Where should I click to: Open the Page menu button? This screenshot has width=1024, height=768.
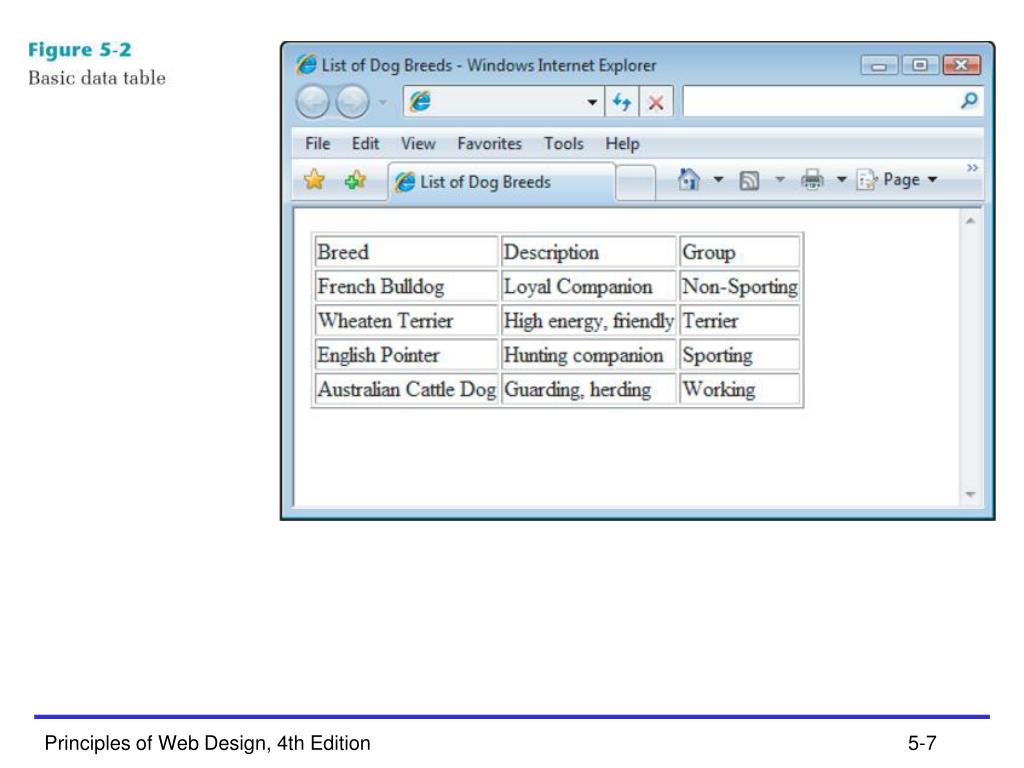pyautogui.click(x=897, y=180)
